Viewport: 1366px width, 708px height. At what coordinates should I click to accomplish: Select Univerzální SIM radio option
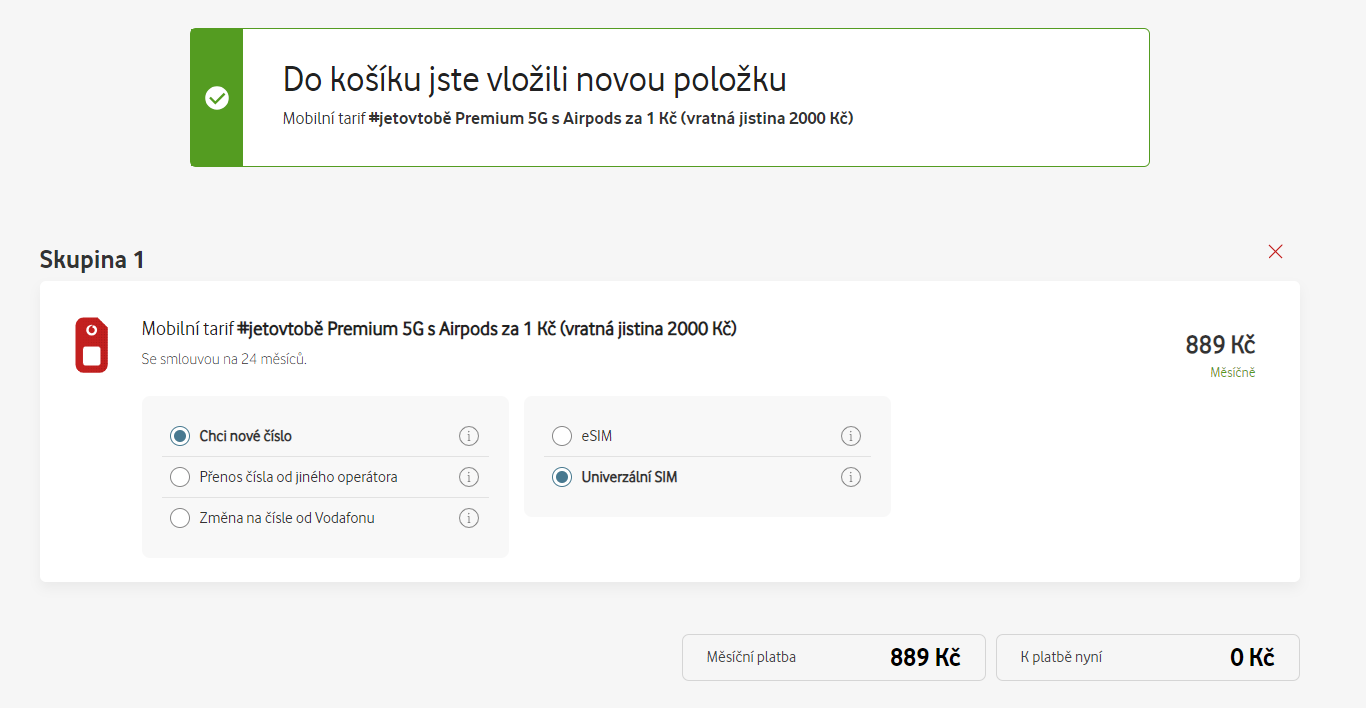[x=562, y=477]
